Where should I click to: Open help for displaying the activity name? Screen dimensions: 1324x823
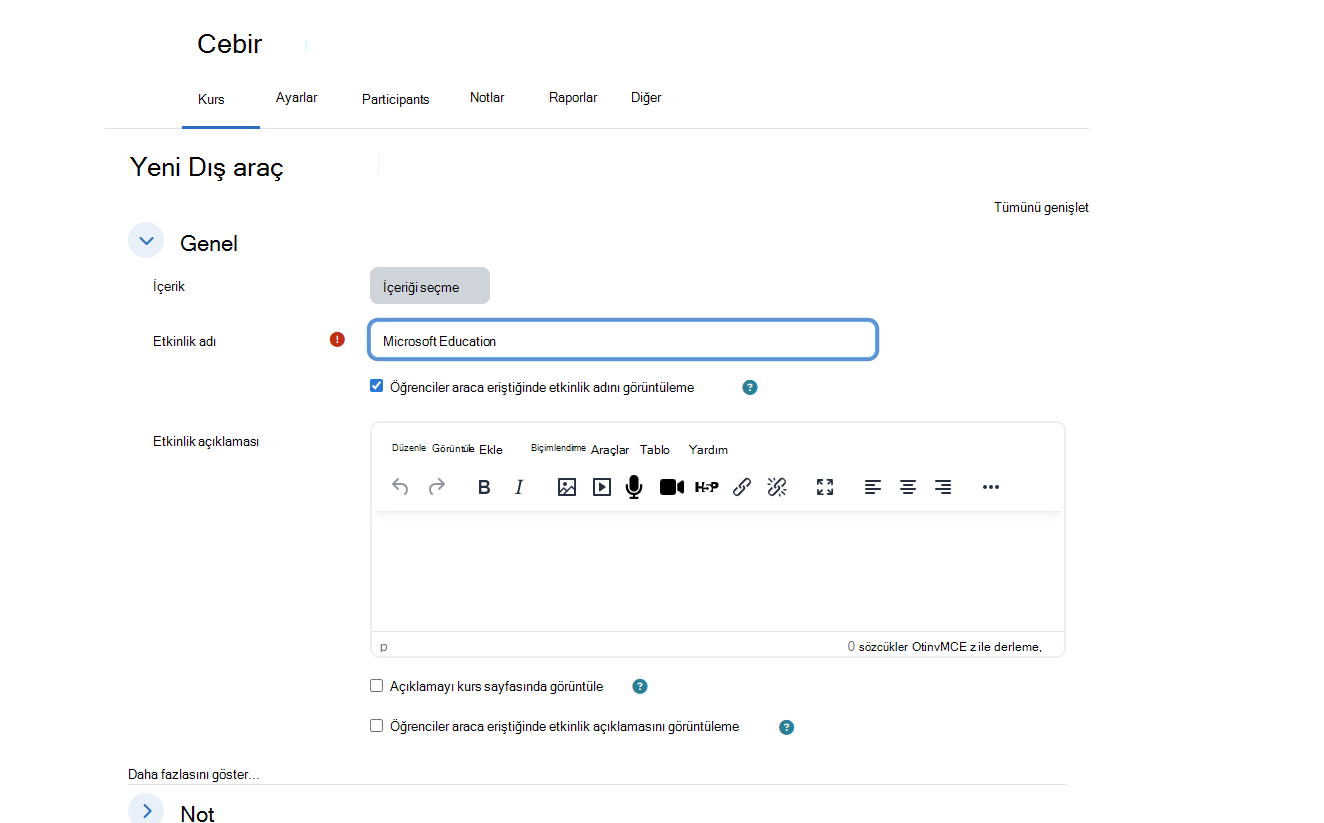click(x=750, y=387)
